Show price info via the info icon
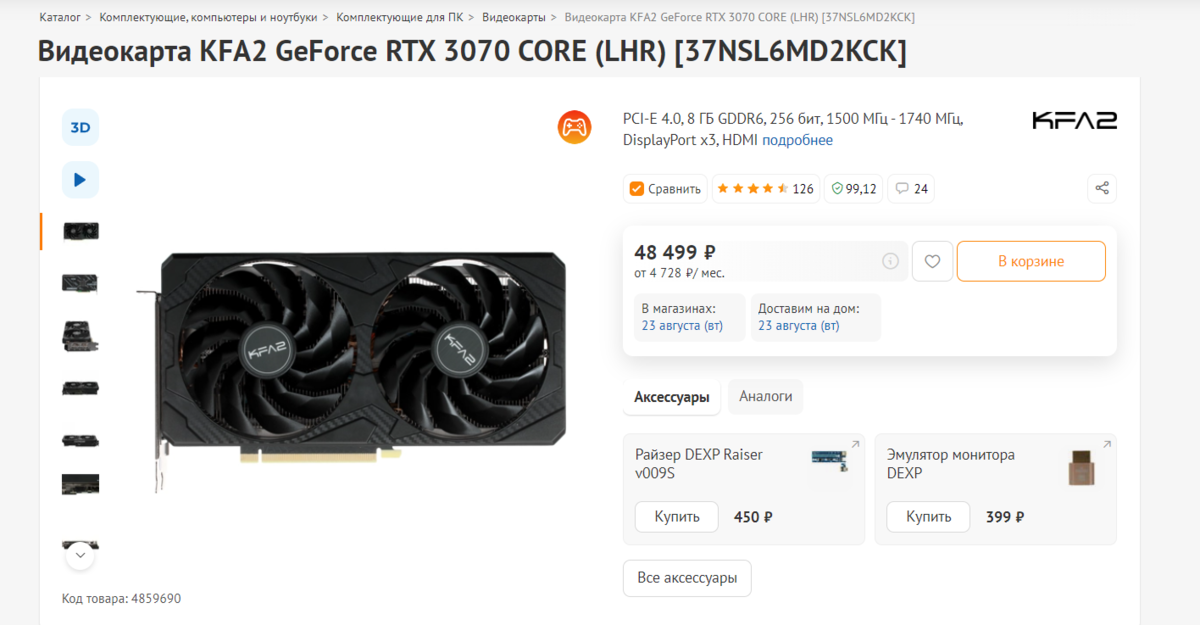The height and width of the screenshot is (625, 1200). [x=890, y=261]
